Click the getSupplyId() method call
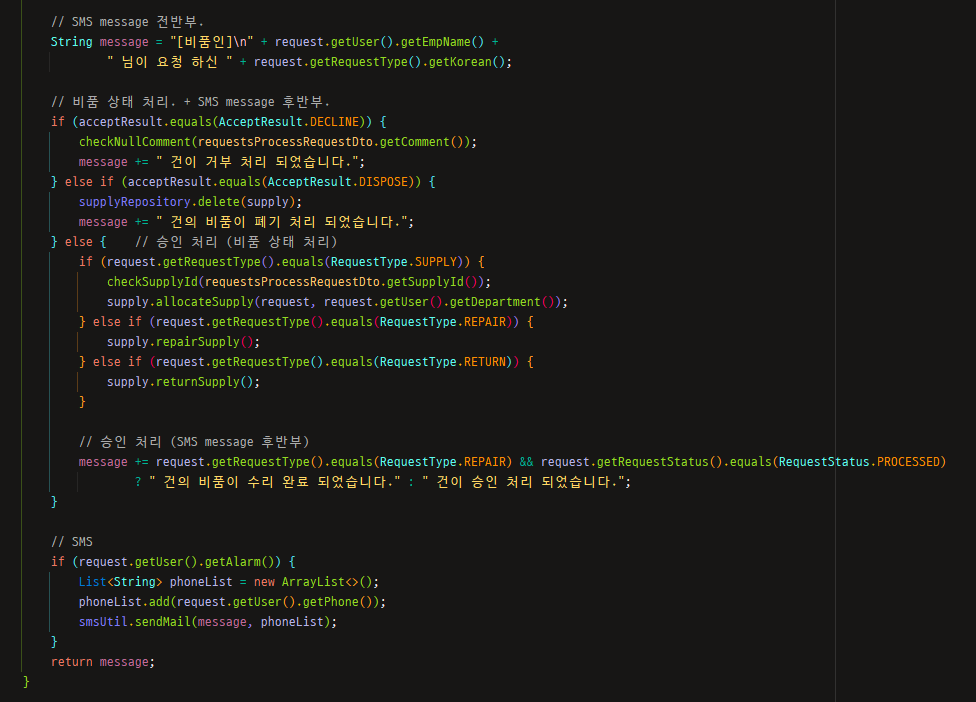This screenshot has width=976, height=702. coord(432,282)
